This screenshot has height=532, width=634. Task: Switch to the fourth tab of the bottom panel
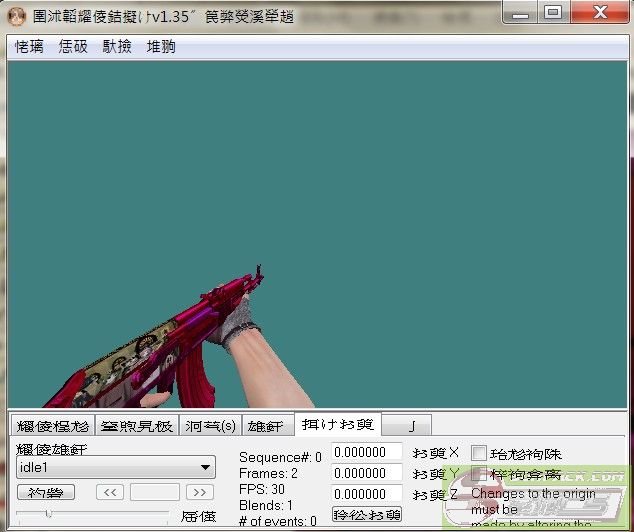click(x=268, y=425)
